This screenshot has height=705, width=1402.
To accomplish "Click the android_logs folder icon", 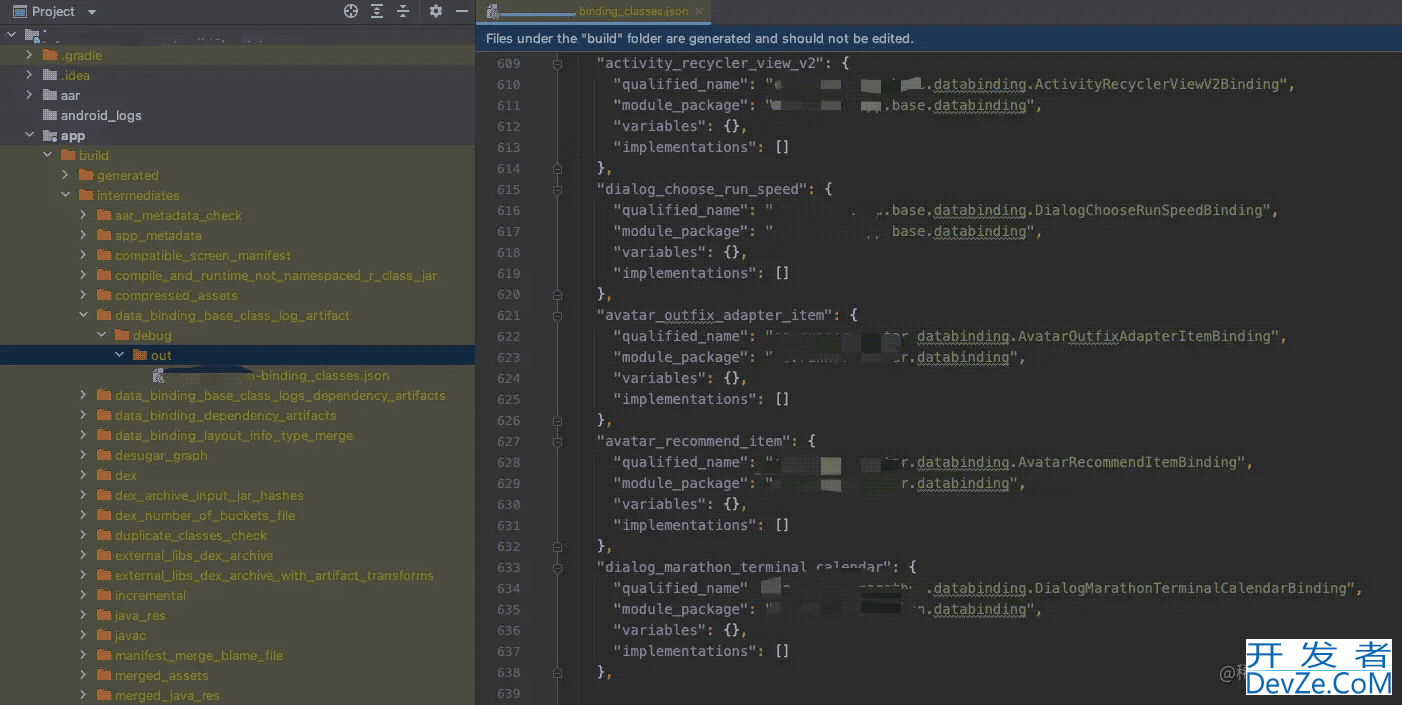I will [x=50, y=115].
